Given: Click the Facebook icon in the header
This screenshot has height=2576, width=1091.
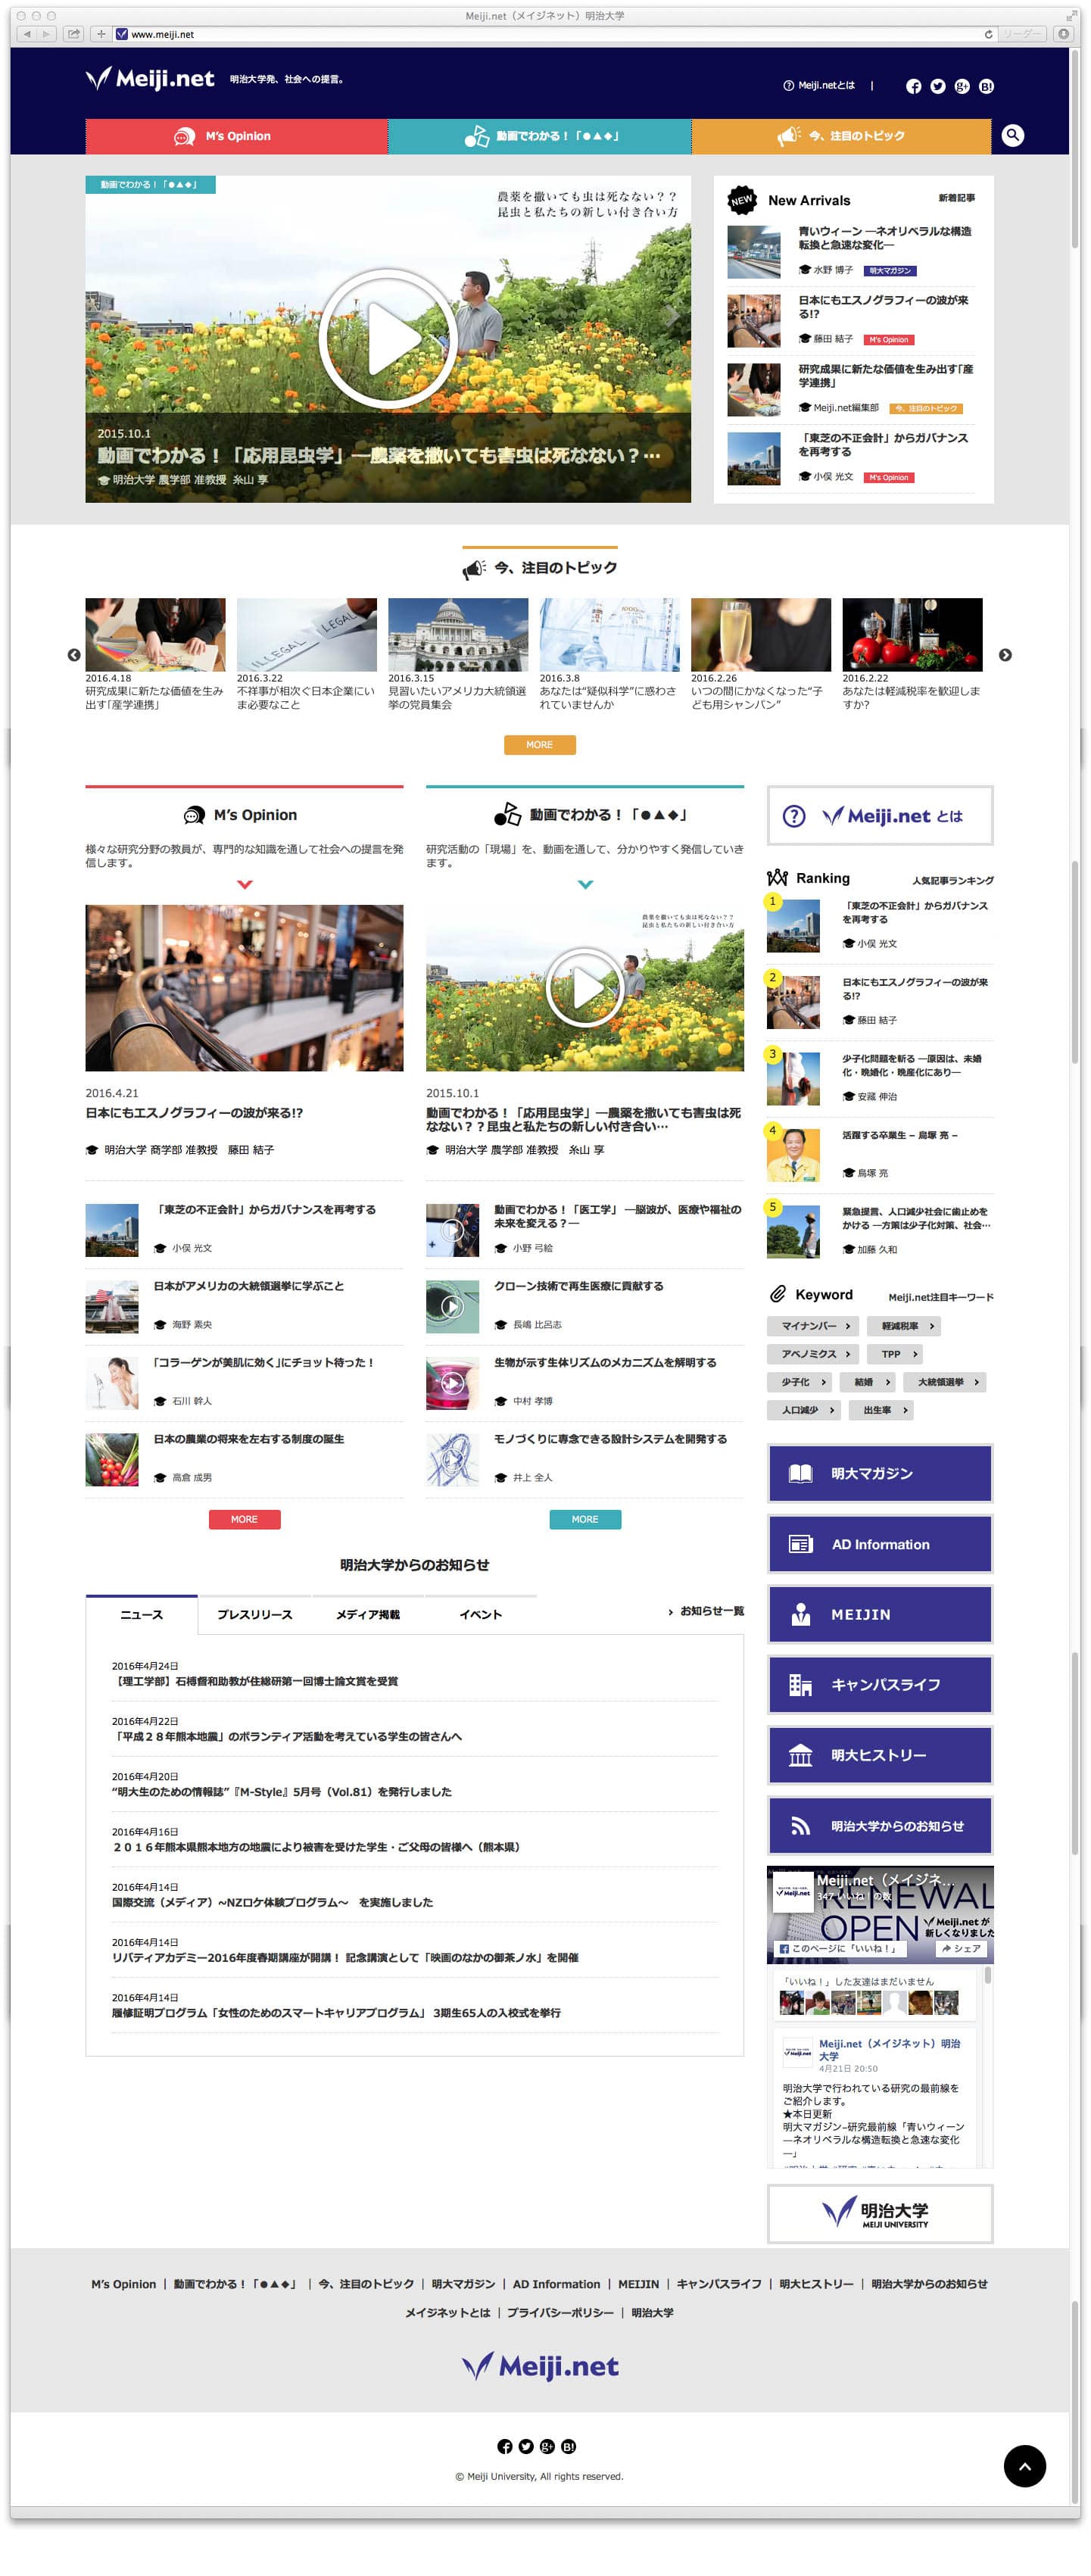Looking at the screenshot, I should click(913, 86).
